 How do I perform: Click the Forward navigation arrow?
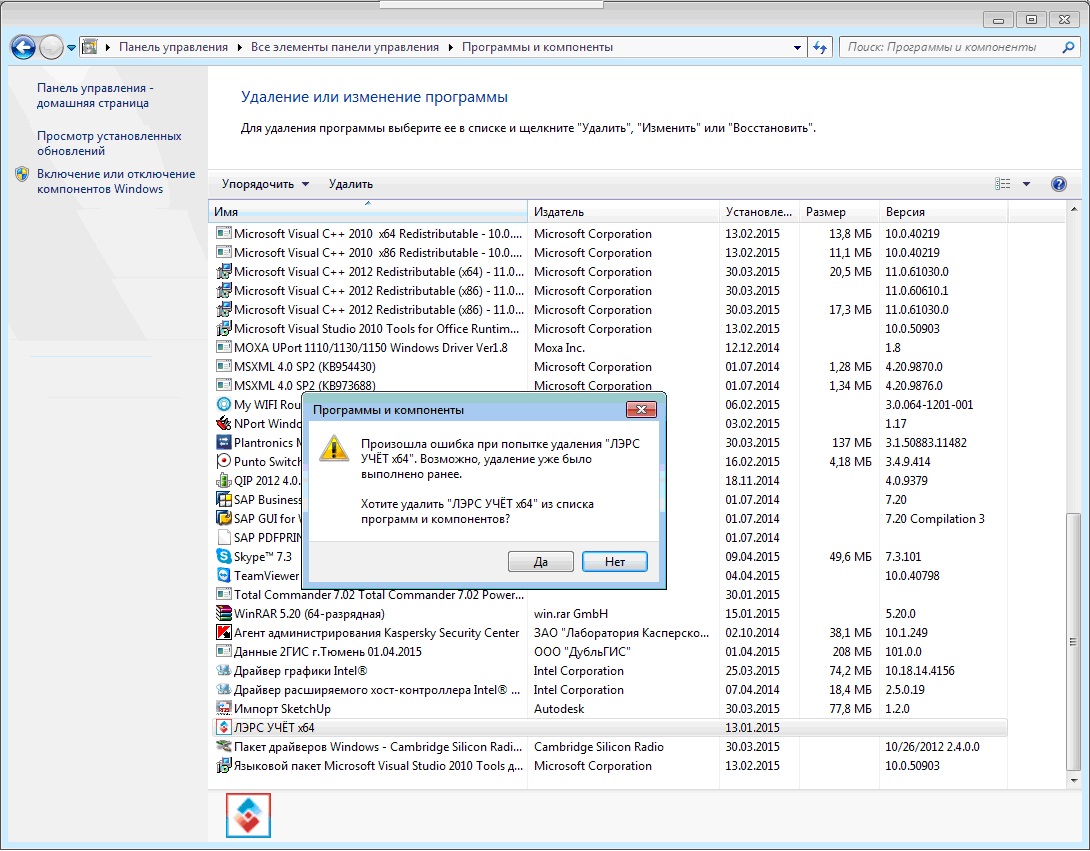click(51, 47)
